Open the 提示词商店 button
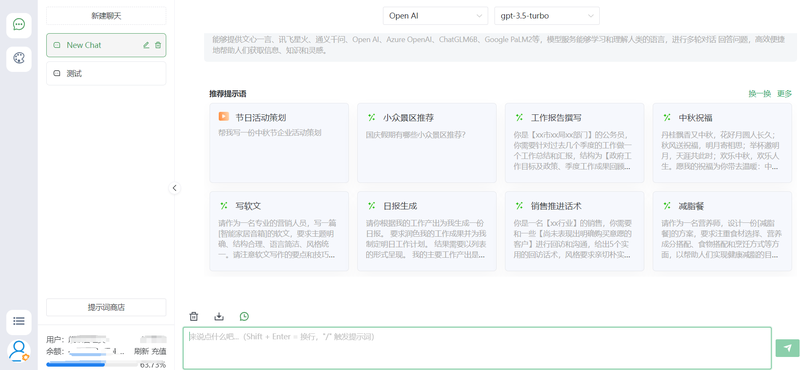Image resolution: width=800 pixels, height=370 pixels. [106, 307]
